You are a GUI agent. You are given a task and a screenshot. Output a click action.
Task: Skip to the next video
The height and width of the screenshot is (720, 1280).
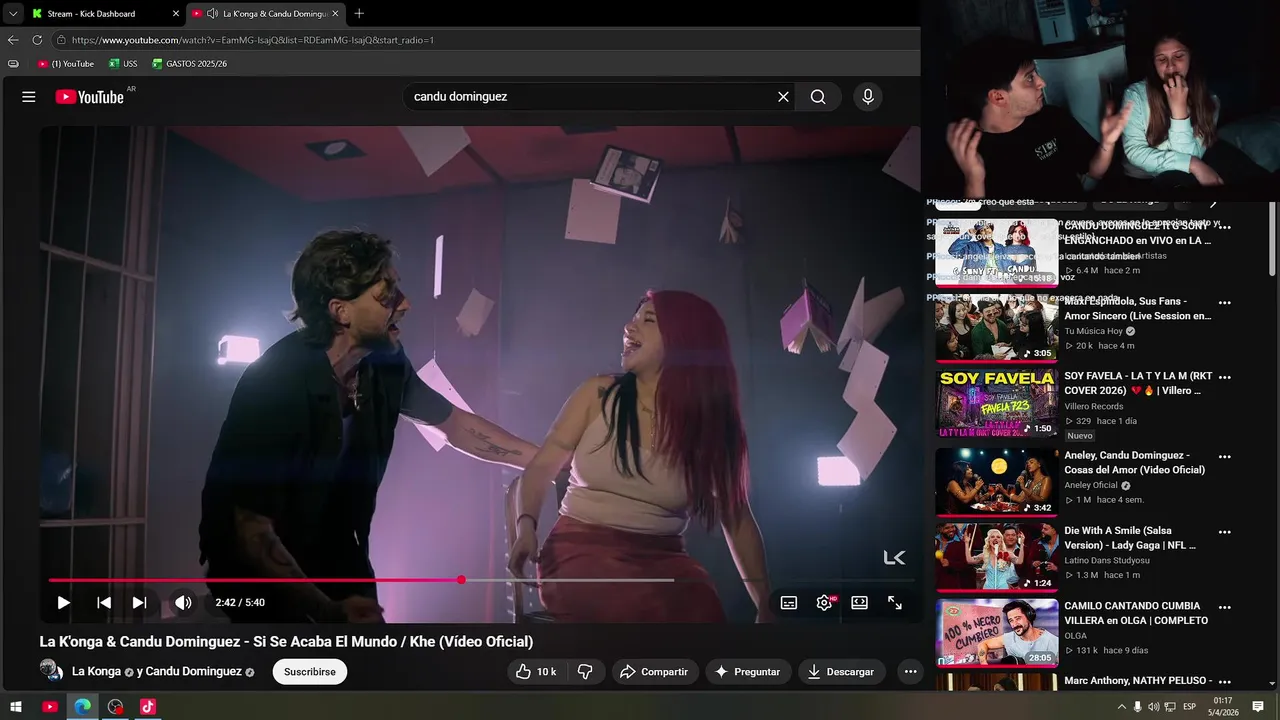coord(139,602)
